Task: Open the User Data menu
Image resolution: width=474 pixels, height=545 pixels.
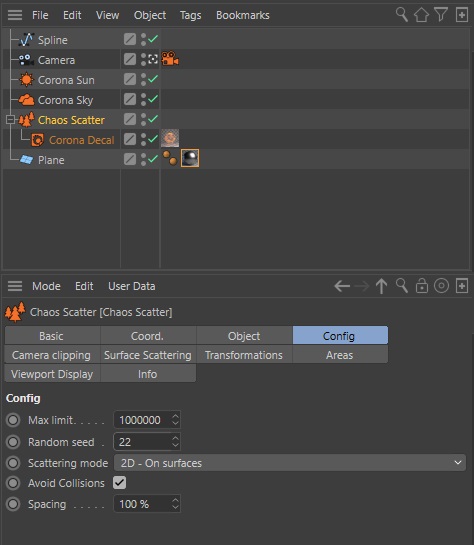Action: pyautogui.click(x=132, y=286)
